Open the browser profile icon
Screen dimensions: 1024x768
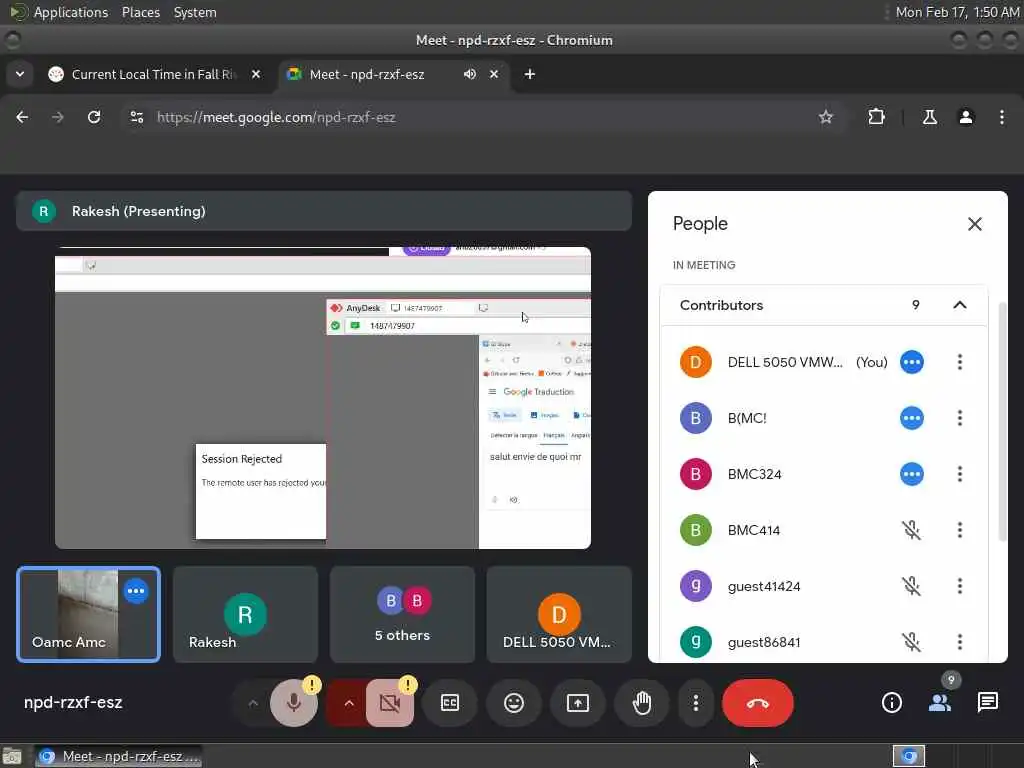tap(966, 117)
